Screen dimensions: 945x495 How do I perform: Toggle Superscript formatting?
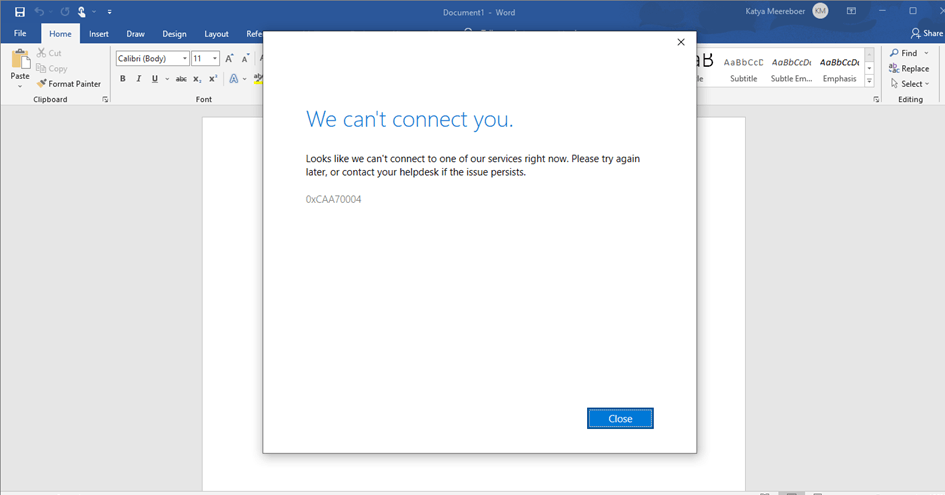tap(213, 79)
